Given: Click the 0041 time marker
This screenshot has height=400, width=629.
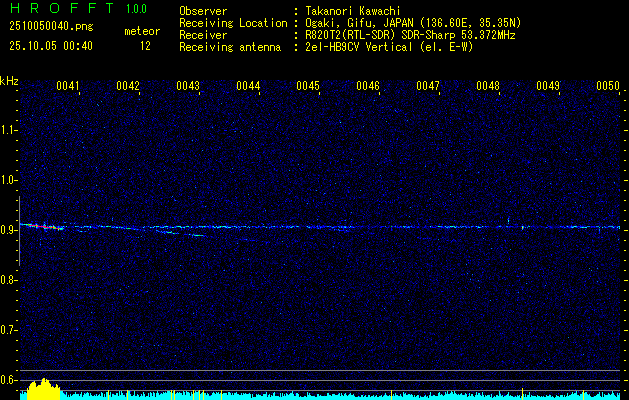Looking at the screenshot, I should tap(68, 86).
